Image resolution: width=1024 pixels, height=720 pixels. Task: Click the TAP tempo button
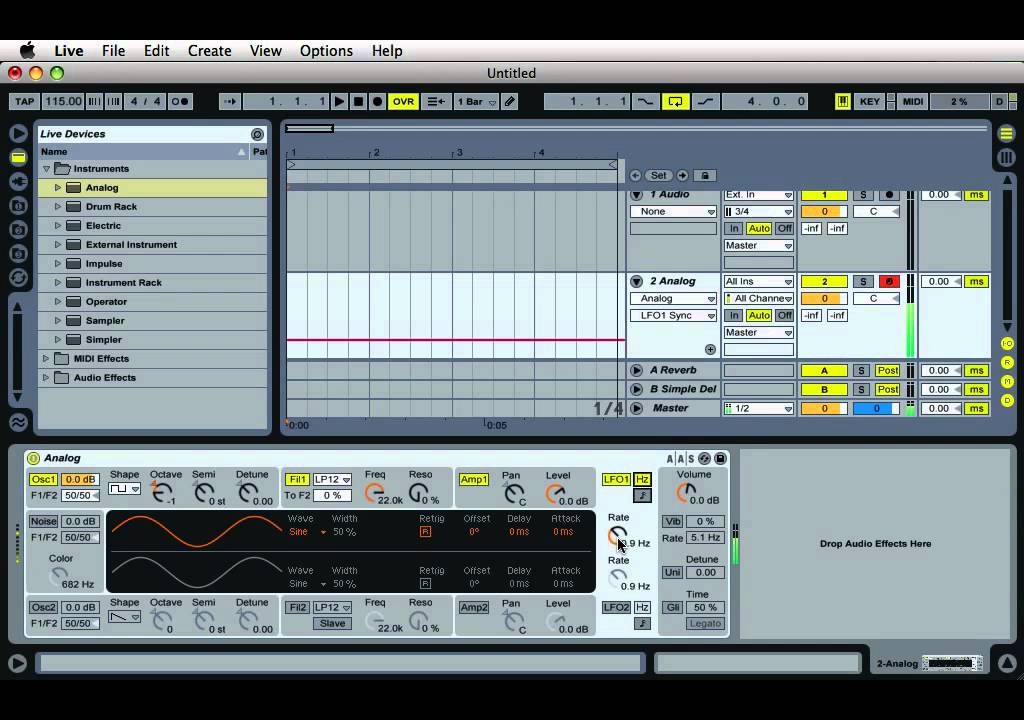click(x=24, y=101)
